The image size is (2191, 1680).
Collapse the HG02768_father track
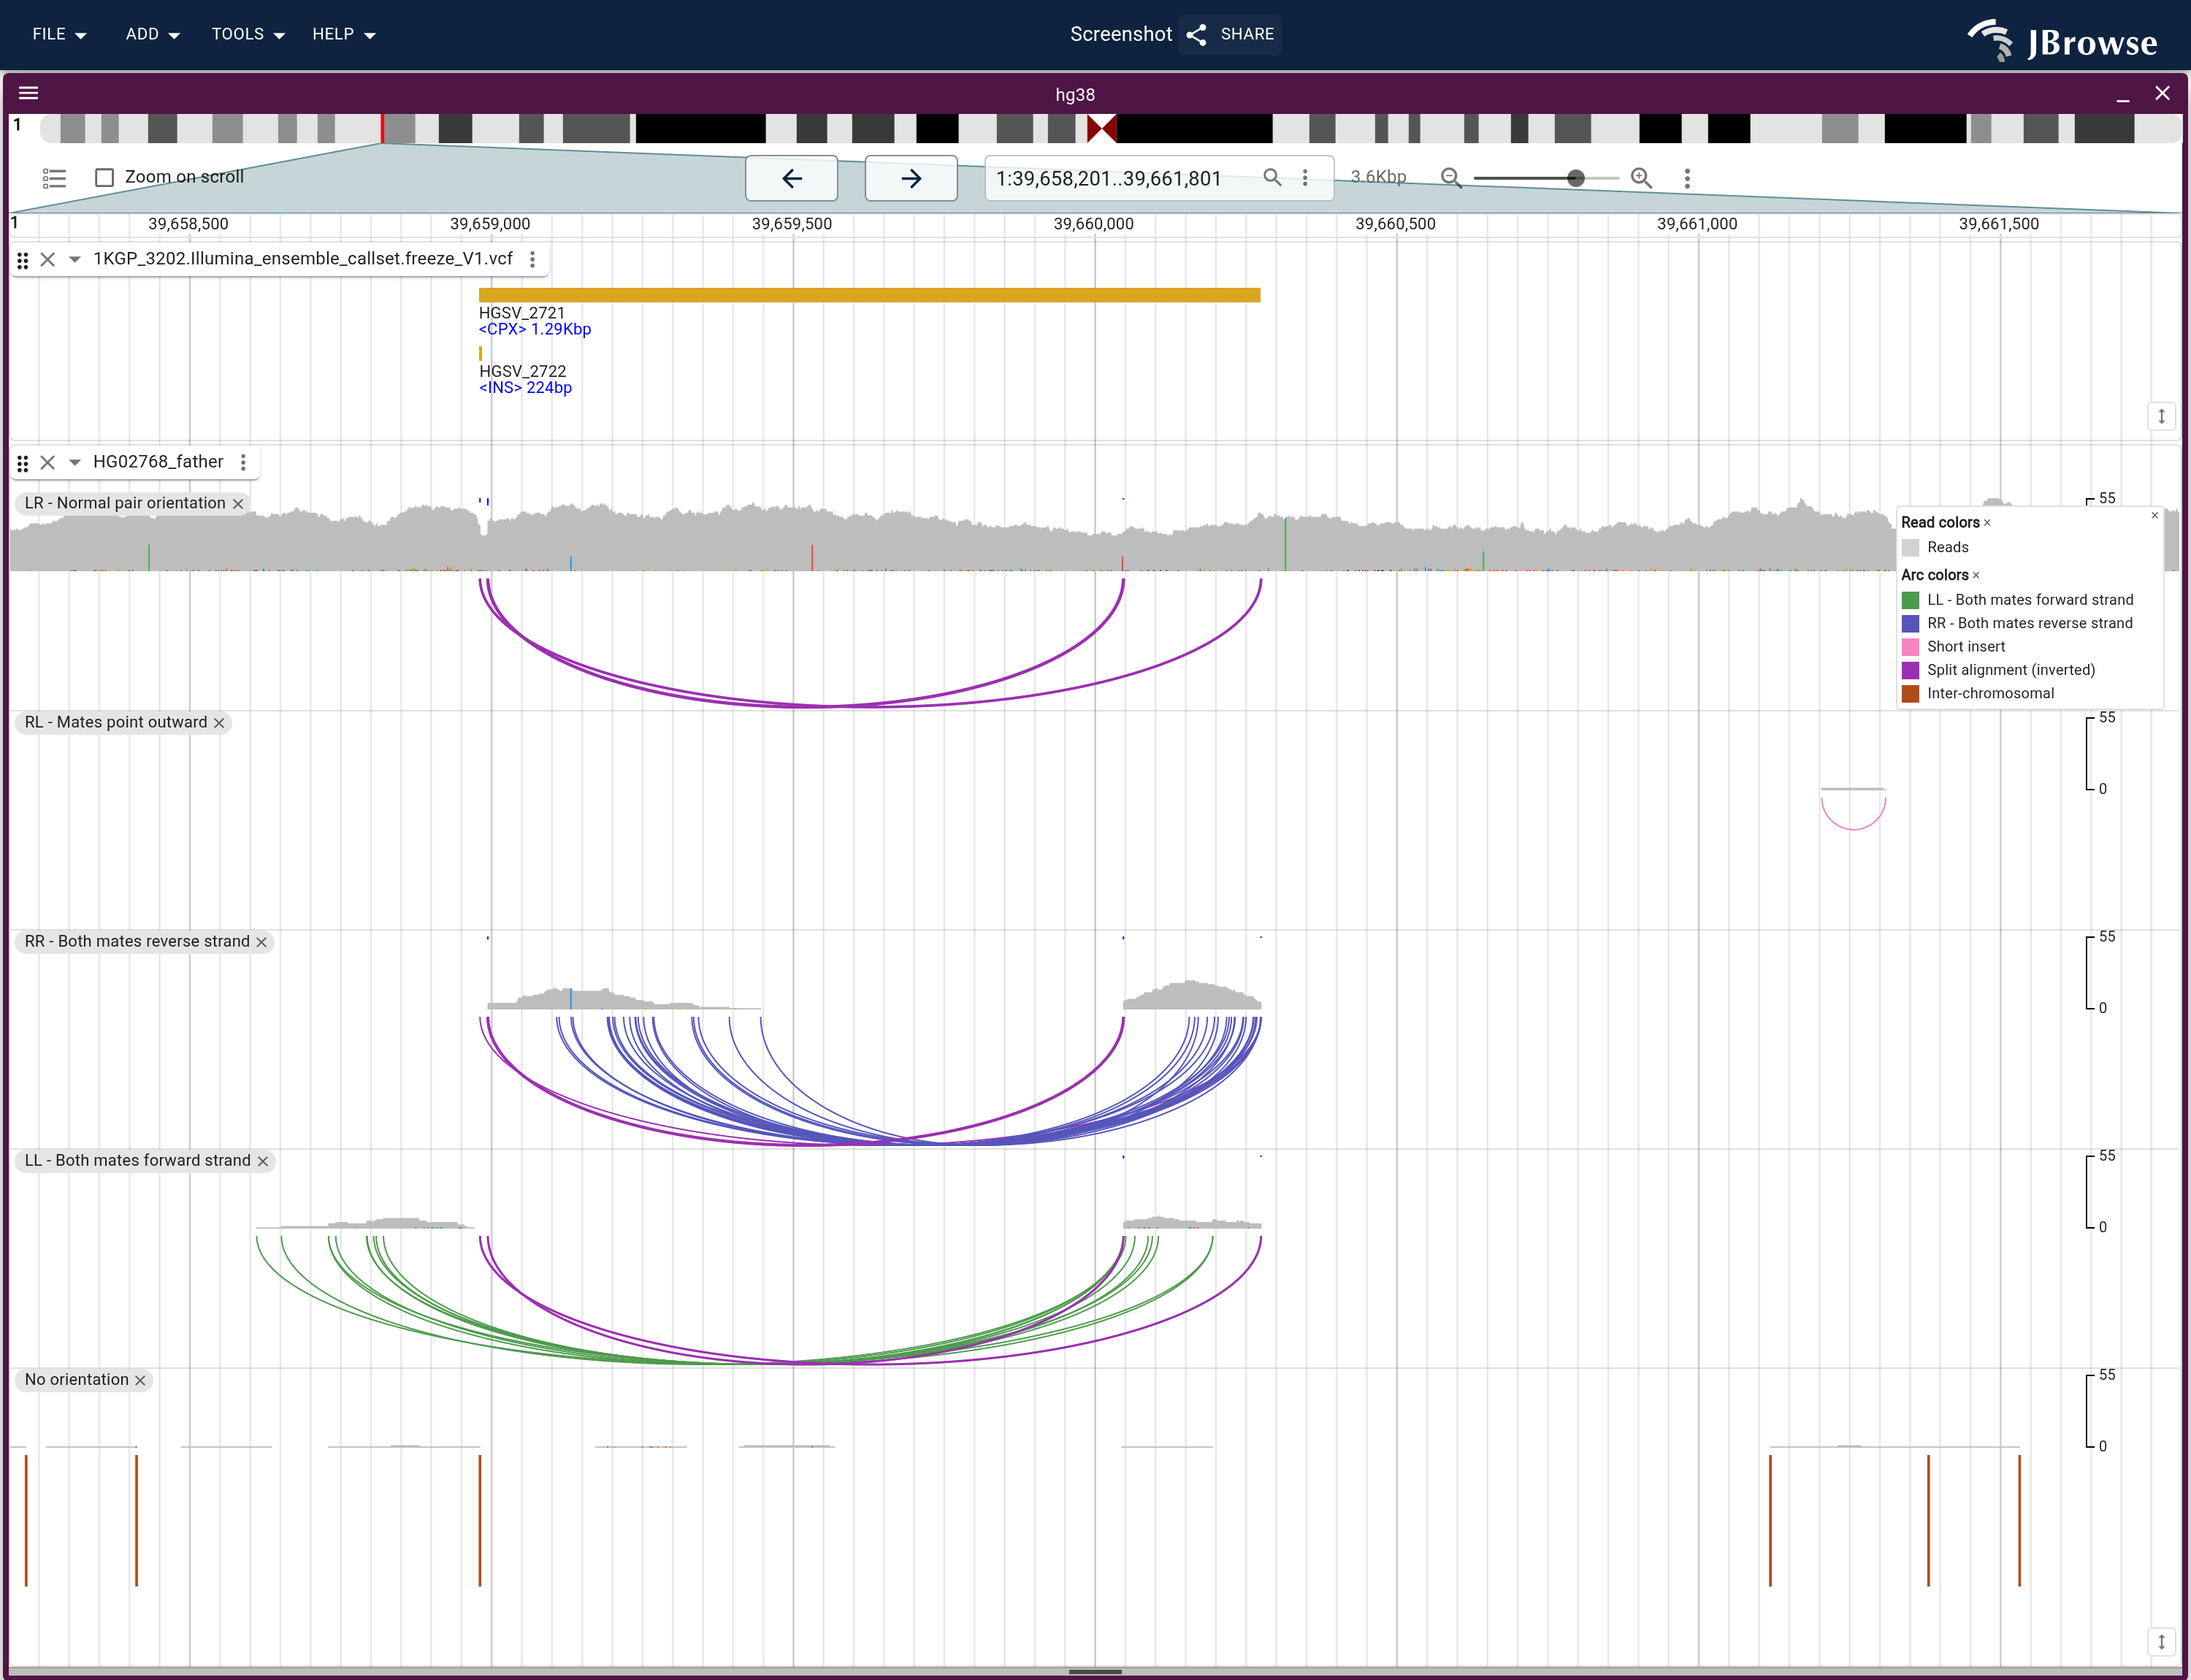(x=74, y=463)
